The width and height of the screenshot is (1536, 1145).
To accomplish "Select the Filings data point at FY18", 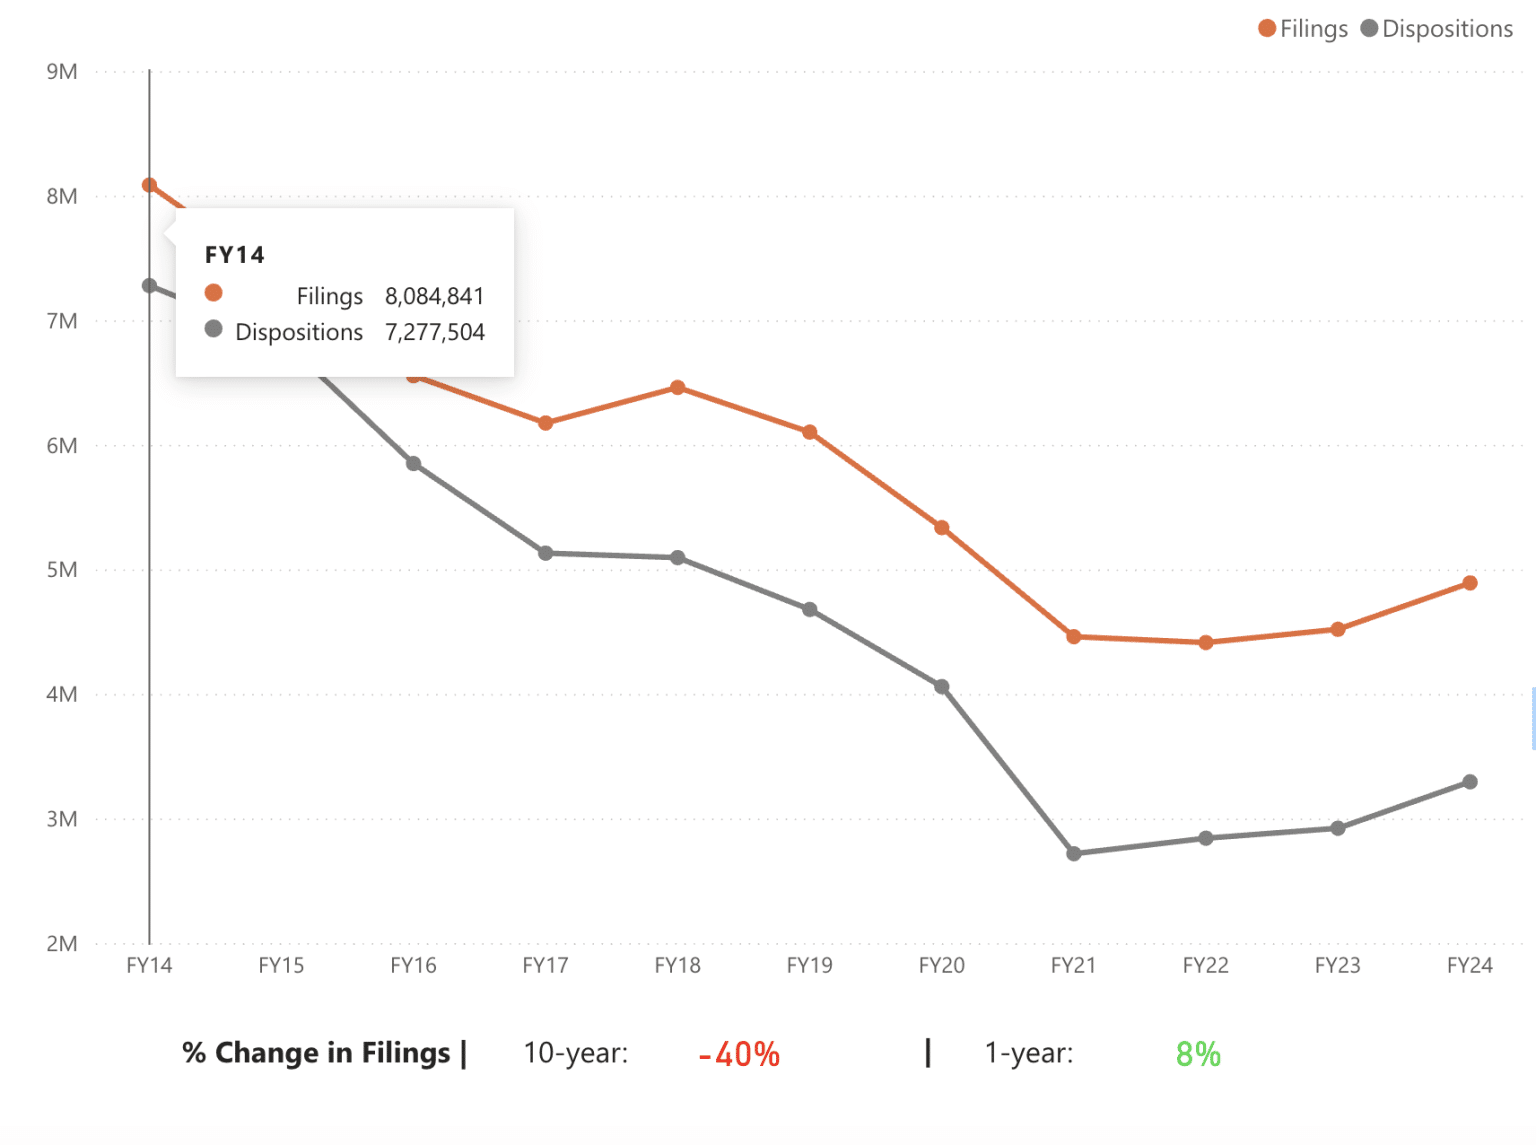I will pyautogui.click(x=677, y=388).
